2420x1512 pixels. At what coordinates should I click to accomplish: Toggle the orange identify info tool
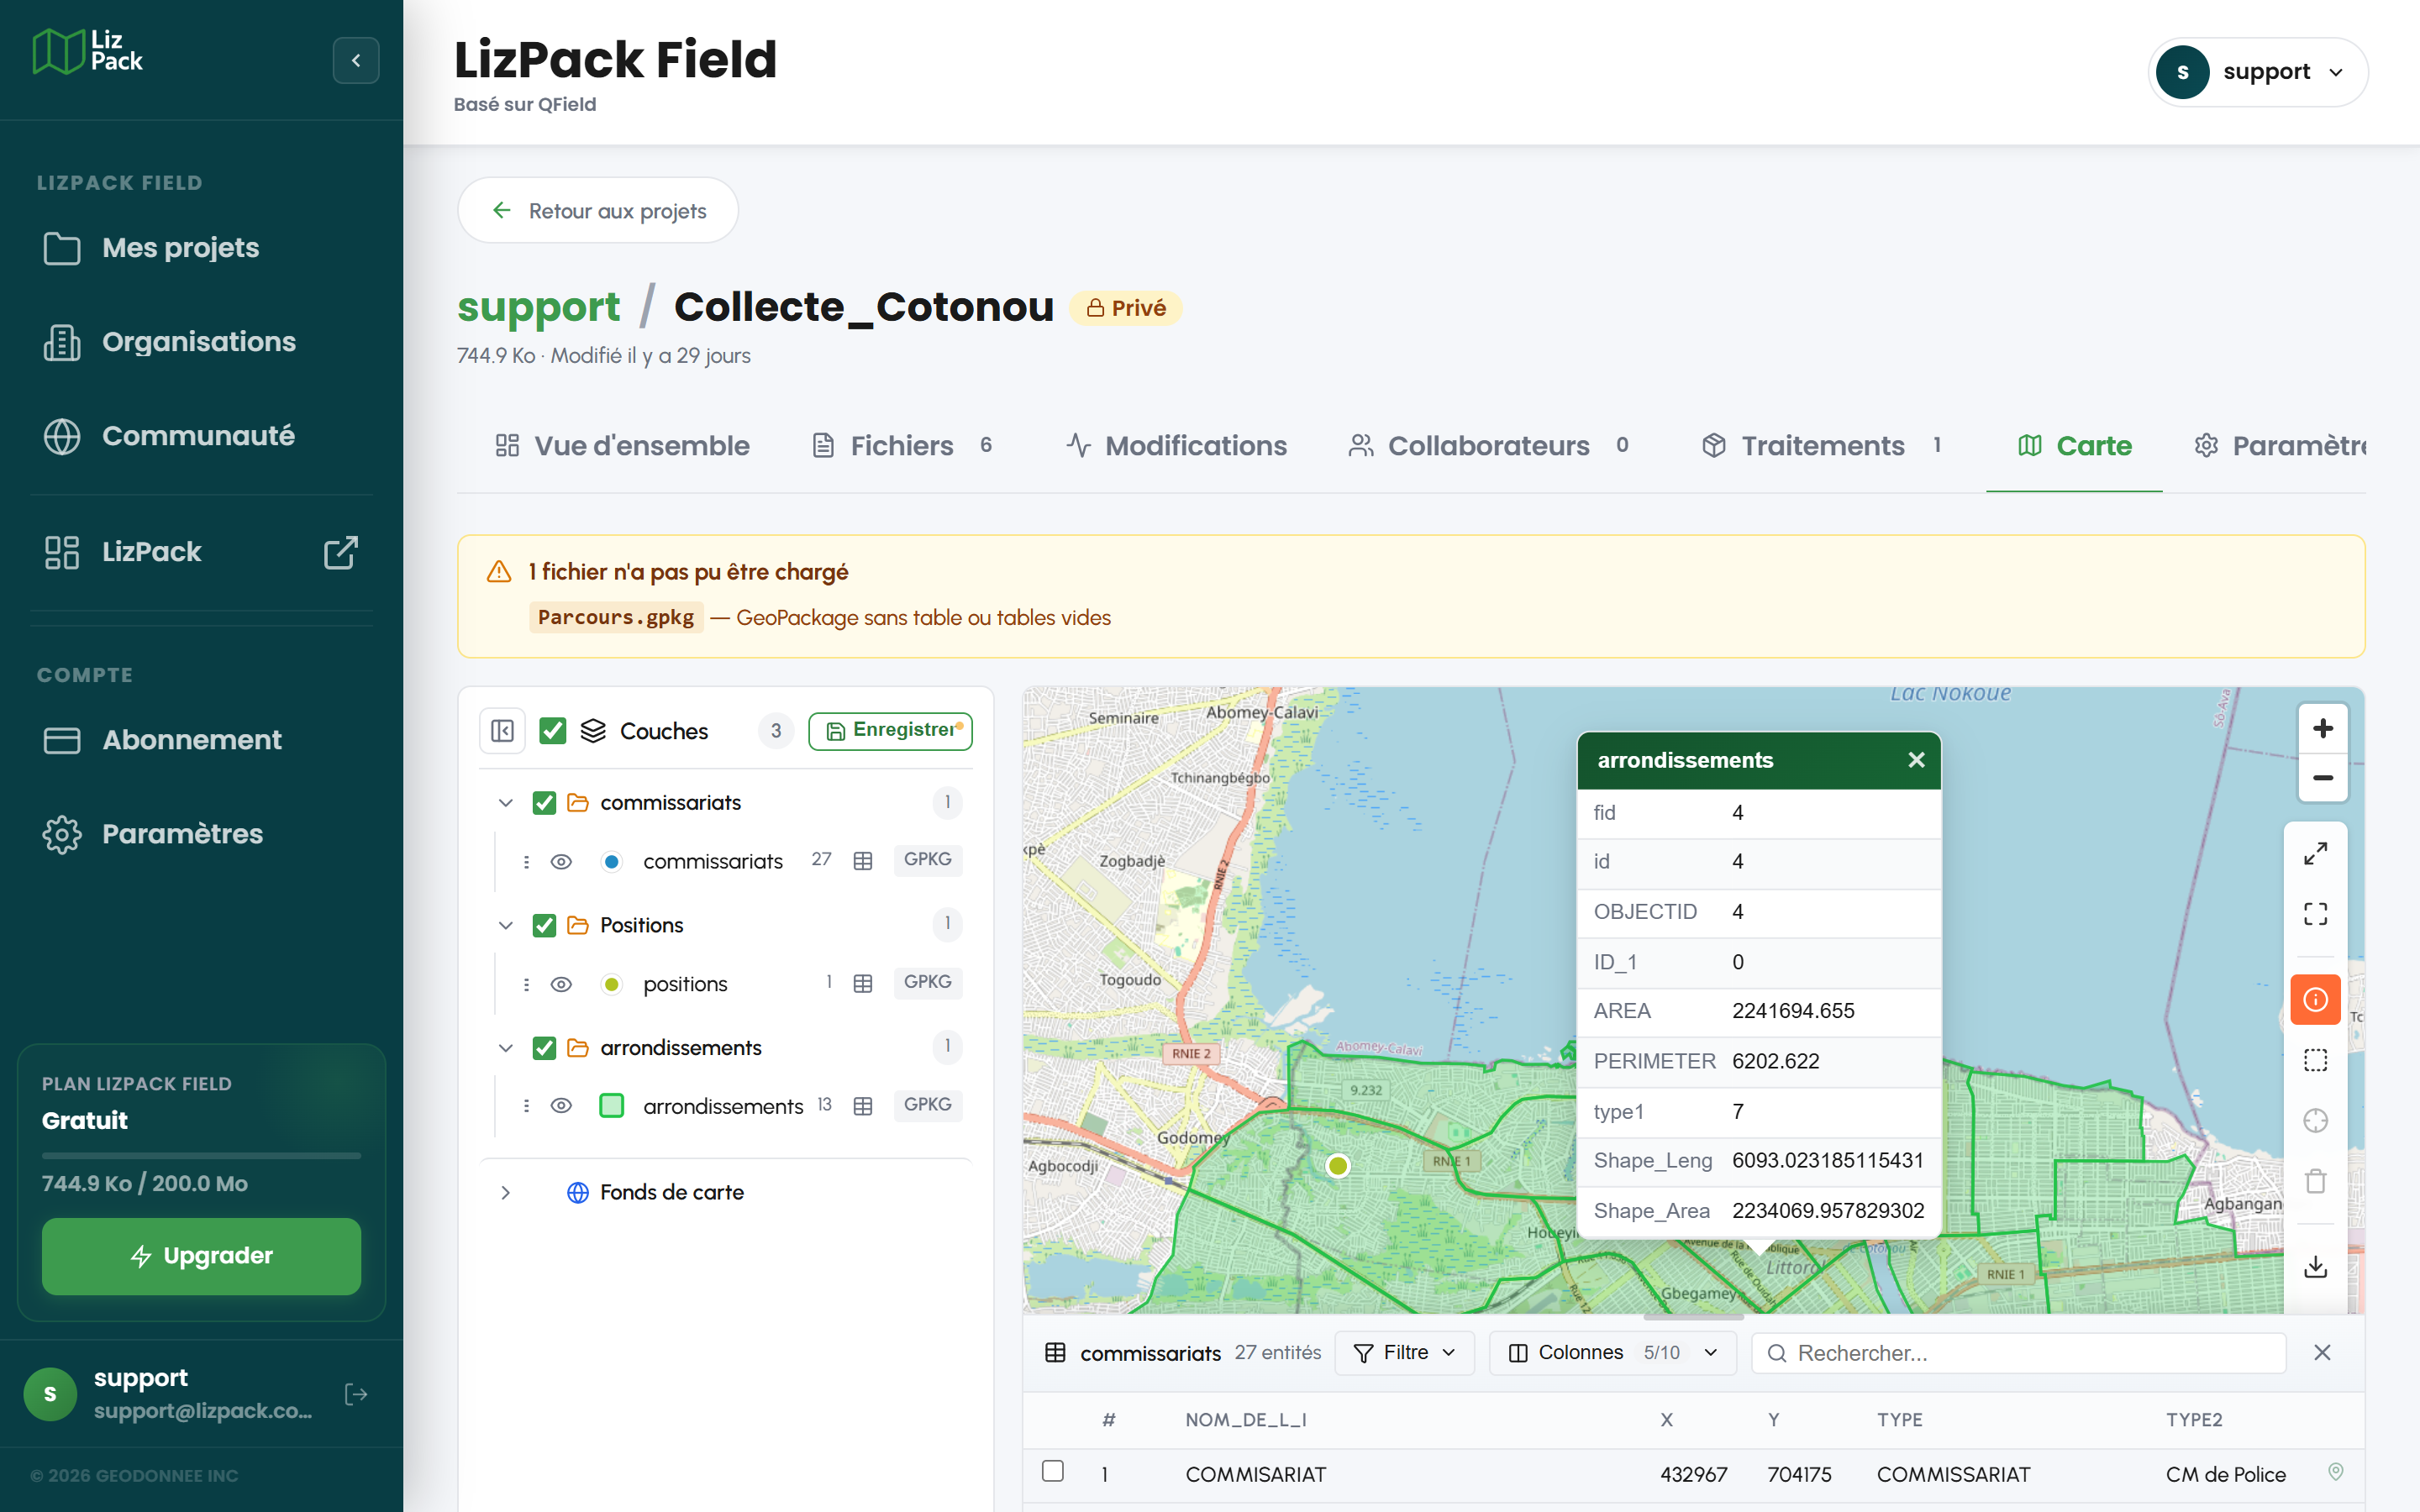[2315, 1000]
